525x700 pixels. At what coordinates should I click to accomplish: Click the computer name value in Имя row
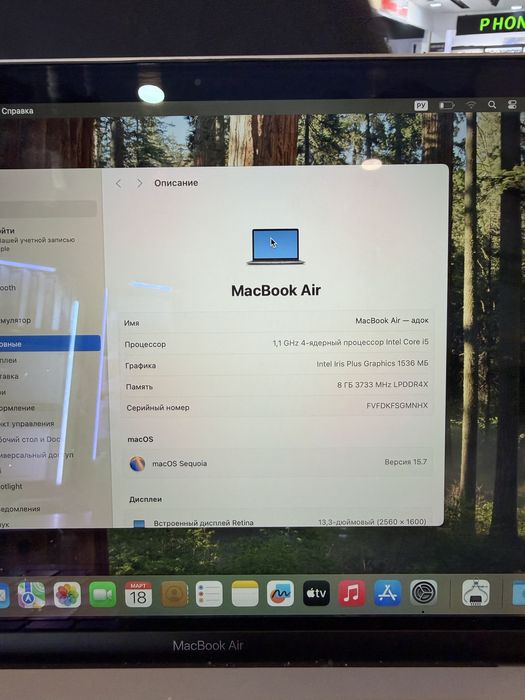pos(392,321)
